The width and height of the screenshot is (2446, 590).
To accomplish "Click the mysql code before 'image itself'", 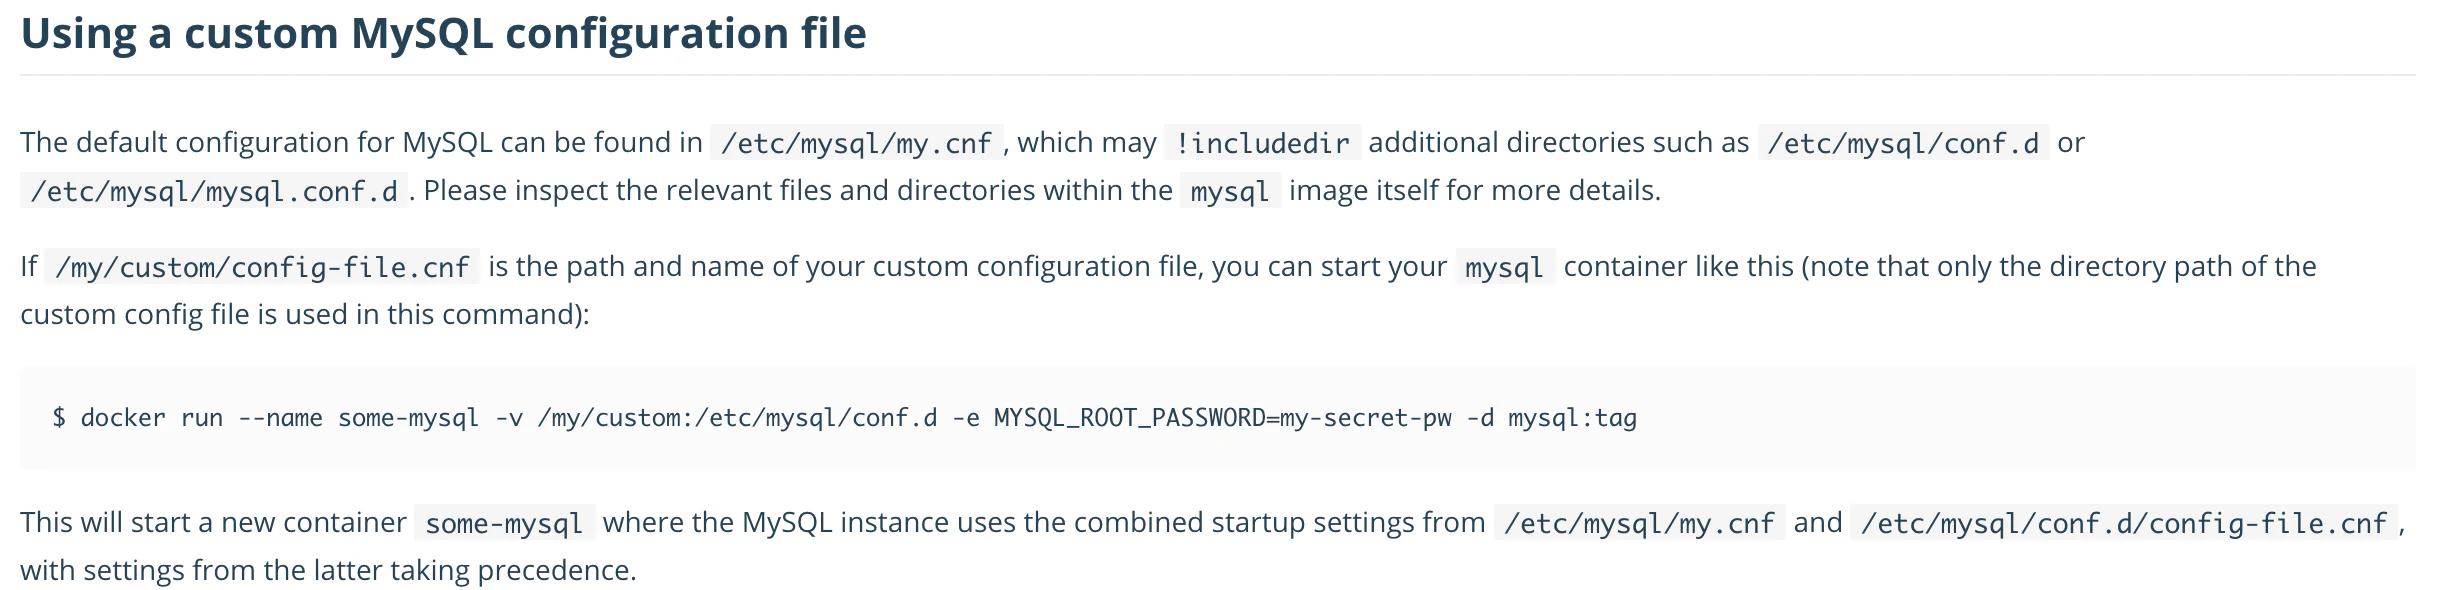I will tap(1230, 191).
